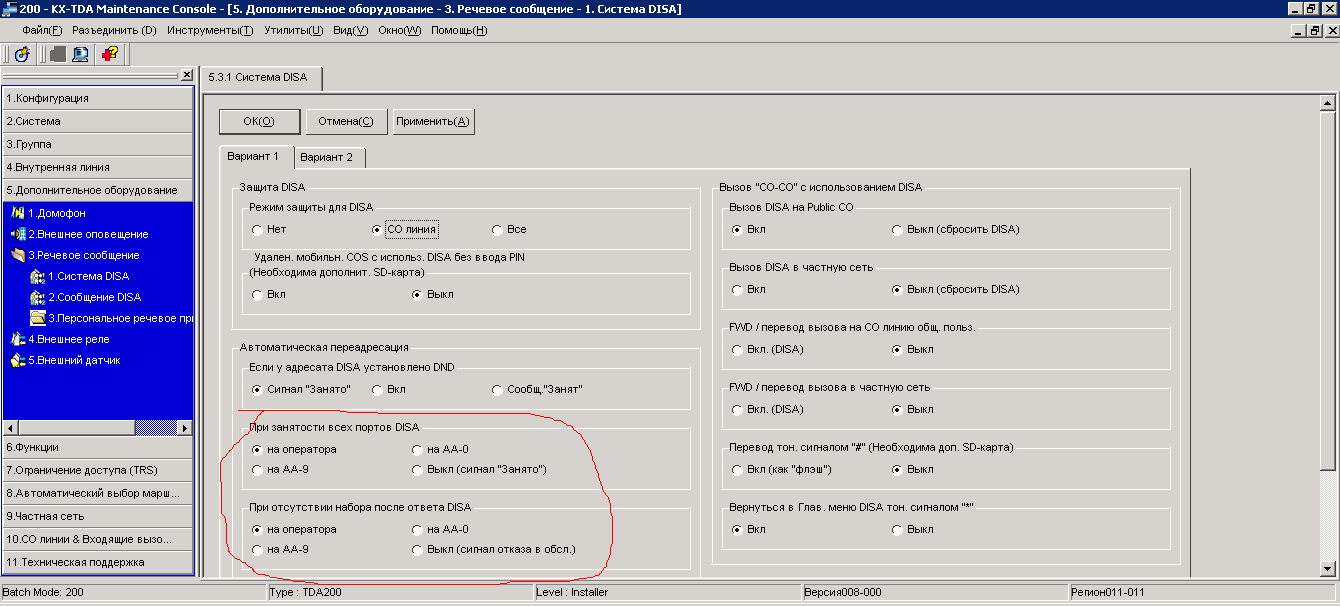Expand 10.СО линии & Входящие вызовы section
This screenshot has width=1340, height=606.
(97, 539)
